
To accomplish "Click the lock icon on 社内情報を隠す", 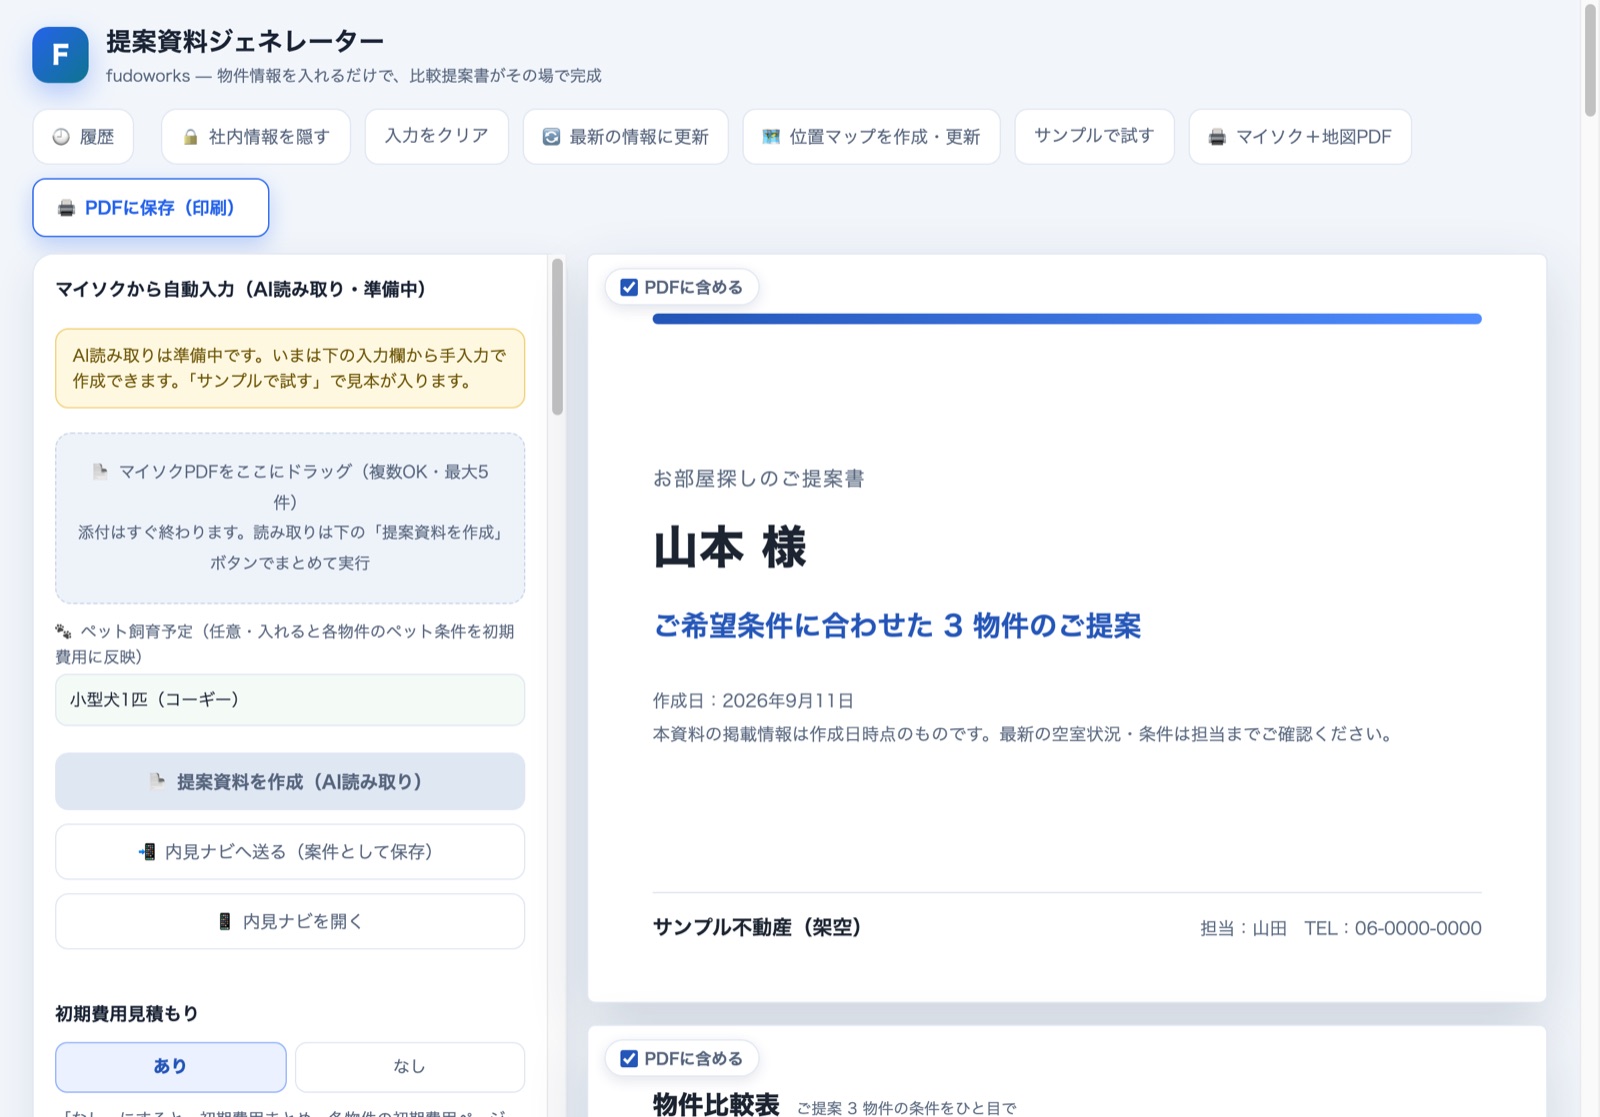I will (x=190, y=137).
